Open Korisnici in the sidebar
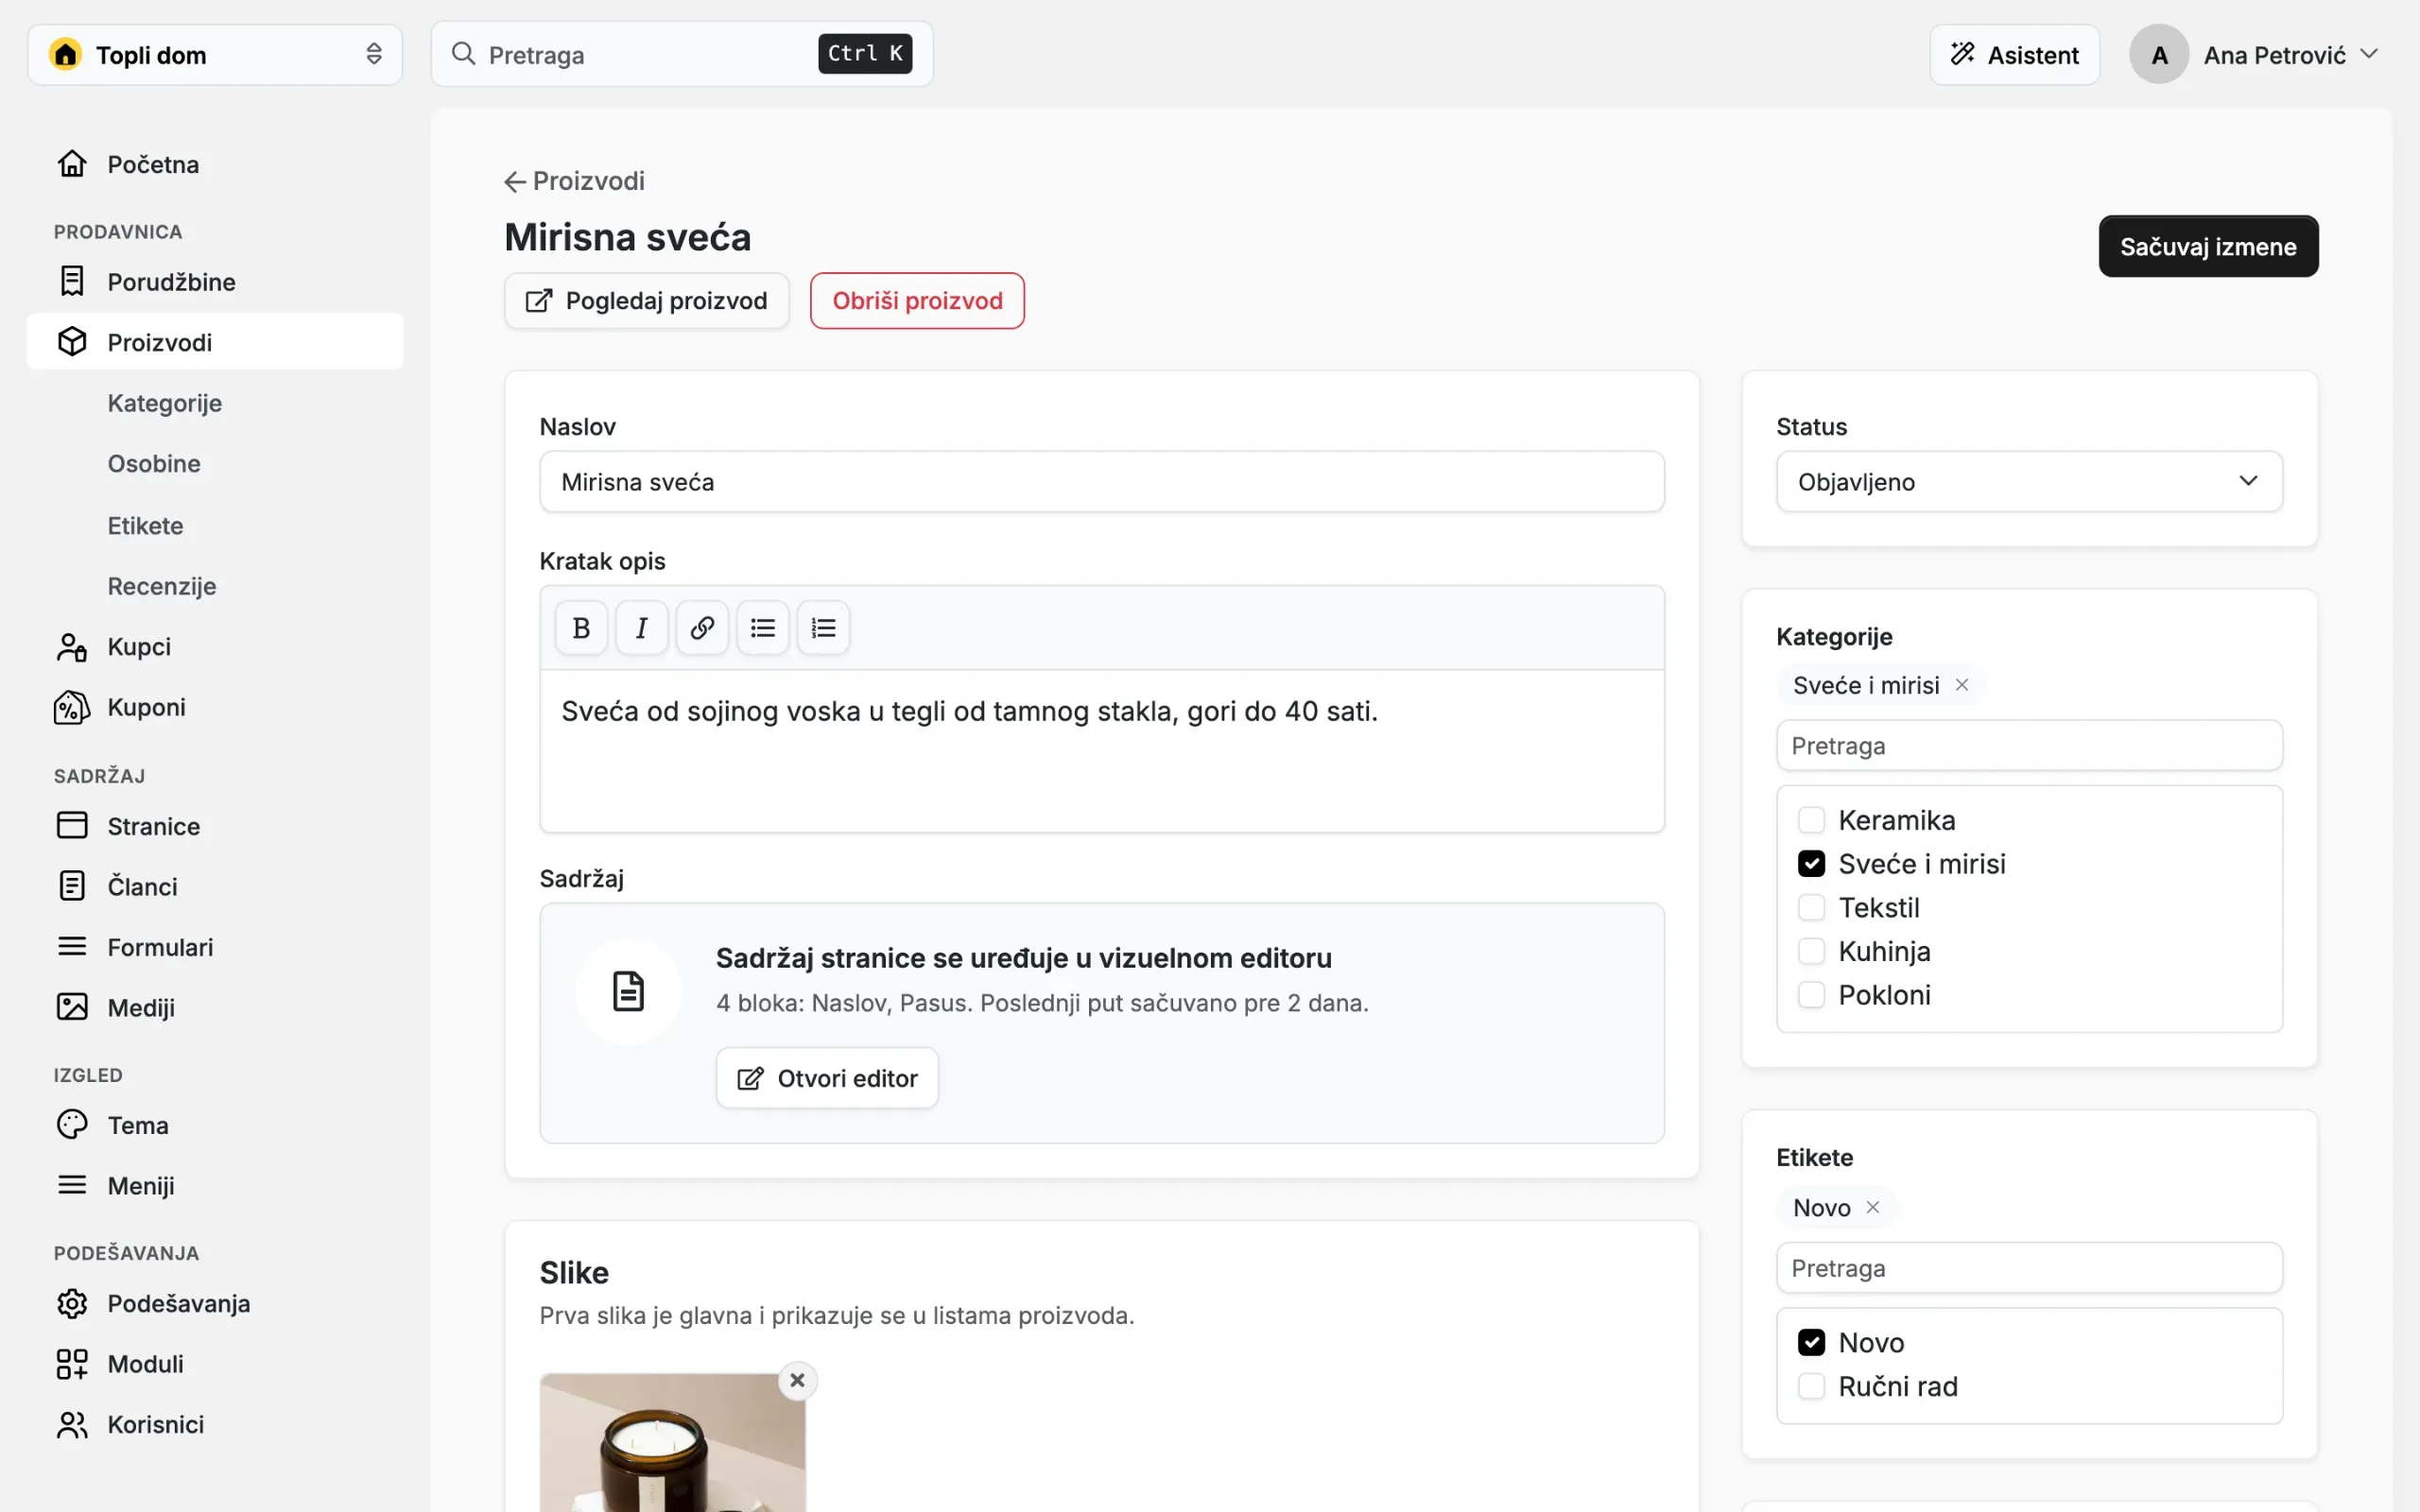The height and width of the screenshot is (1512, 2420). pyautogui.click(x=215, y=1424)
